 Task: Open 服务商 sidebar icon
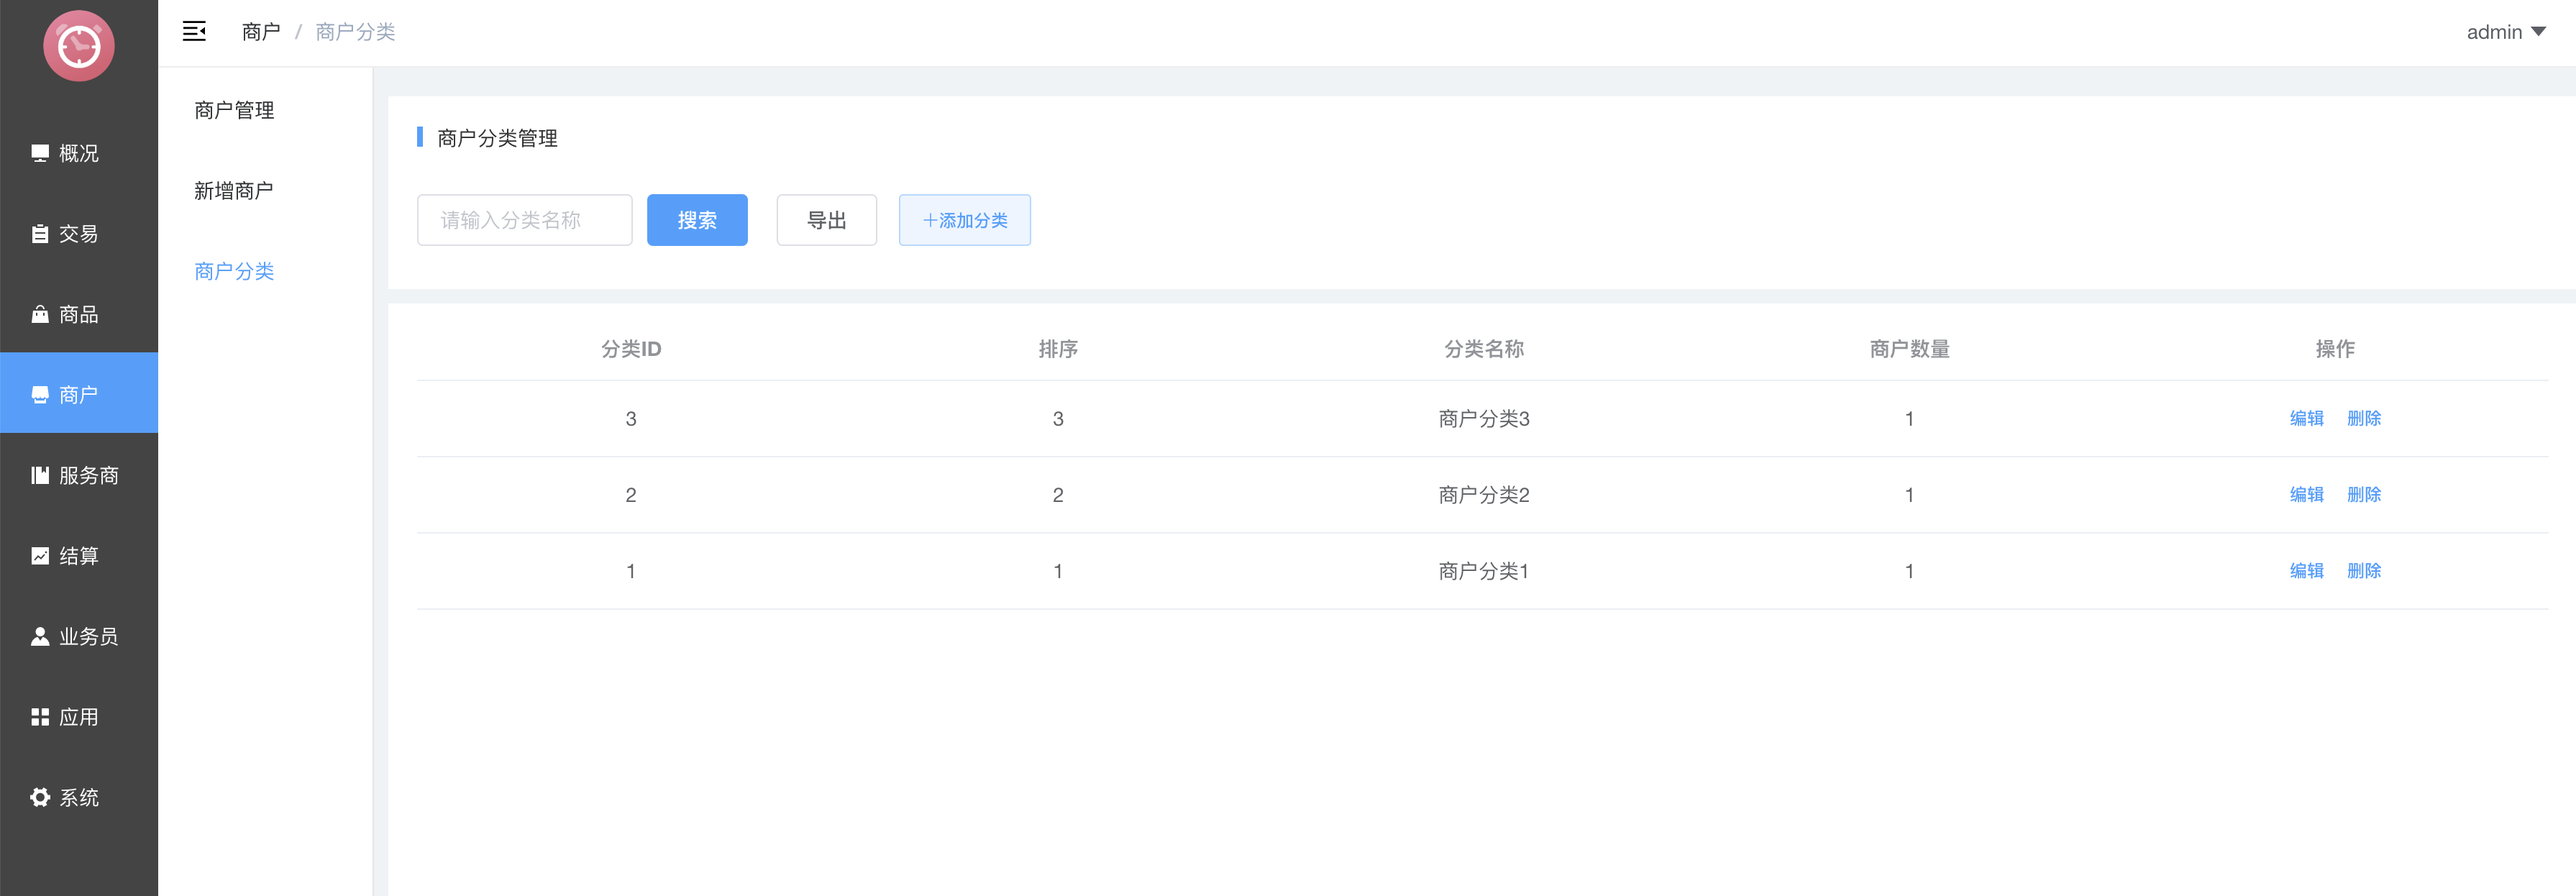point(40,475)
